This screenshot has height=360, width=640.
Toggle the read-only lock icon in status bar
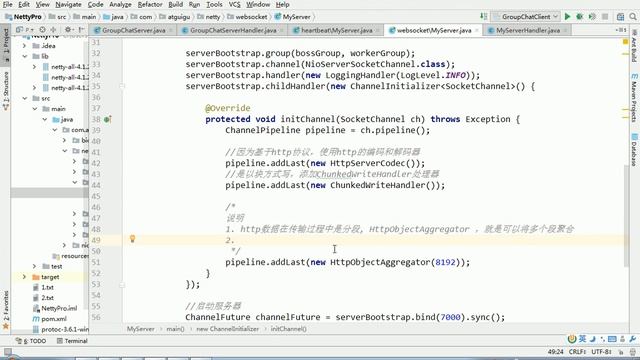coord(621,352)
